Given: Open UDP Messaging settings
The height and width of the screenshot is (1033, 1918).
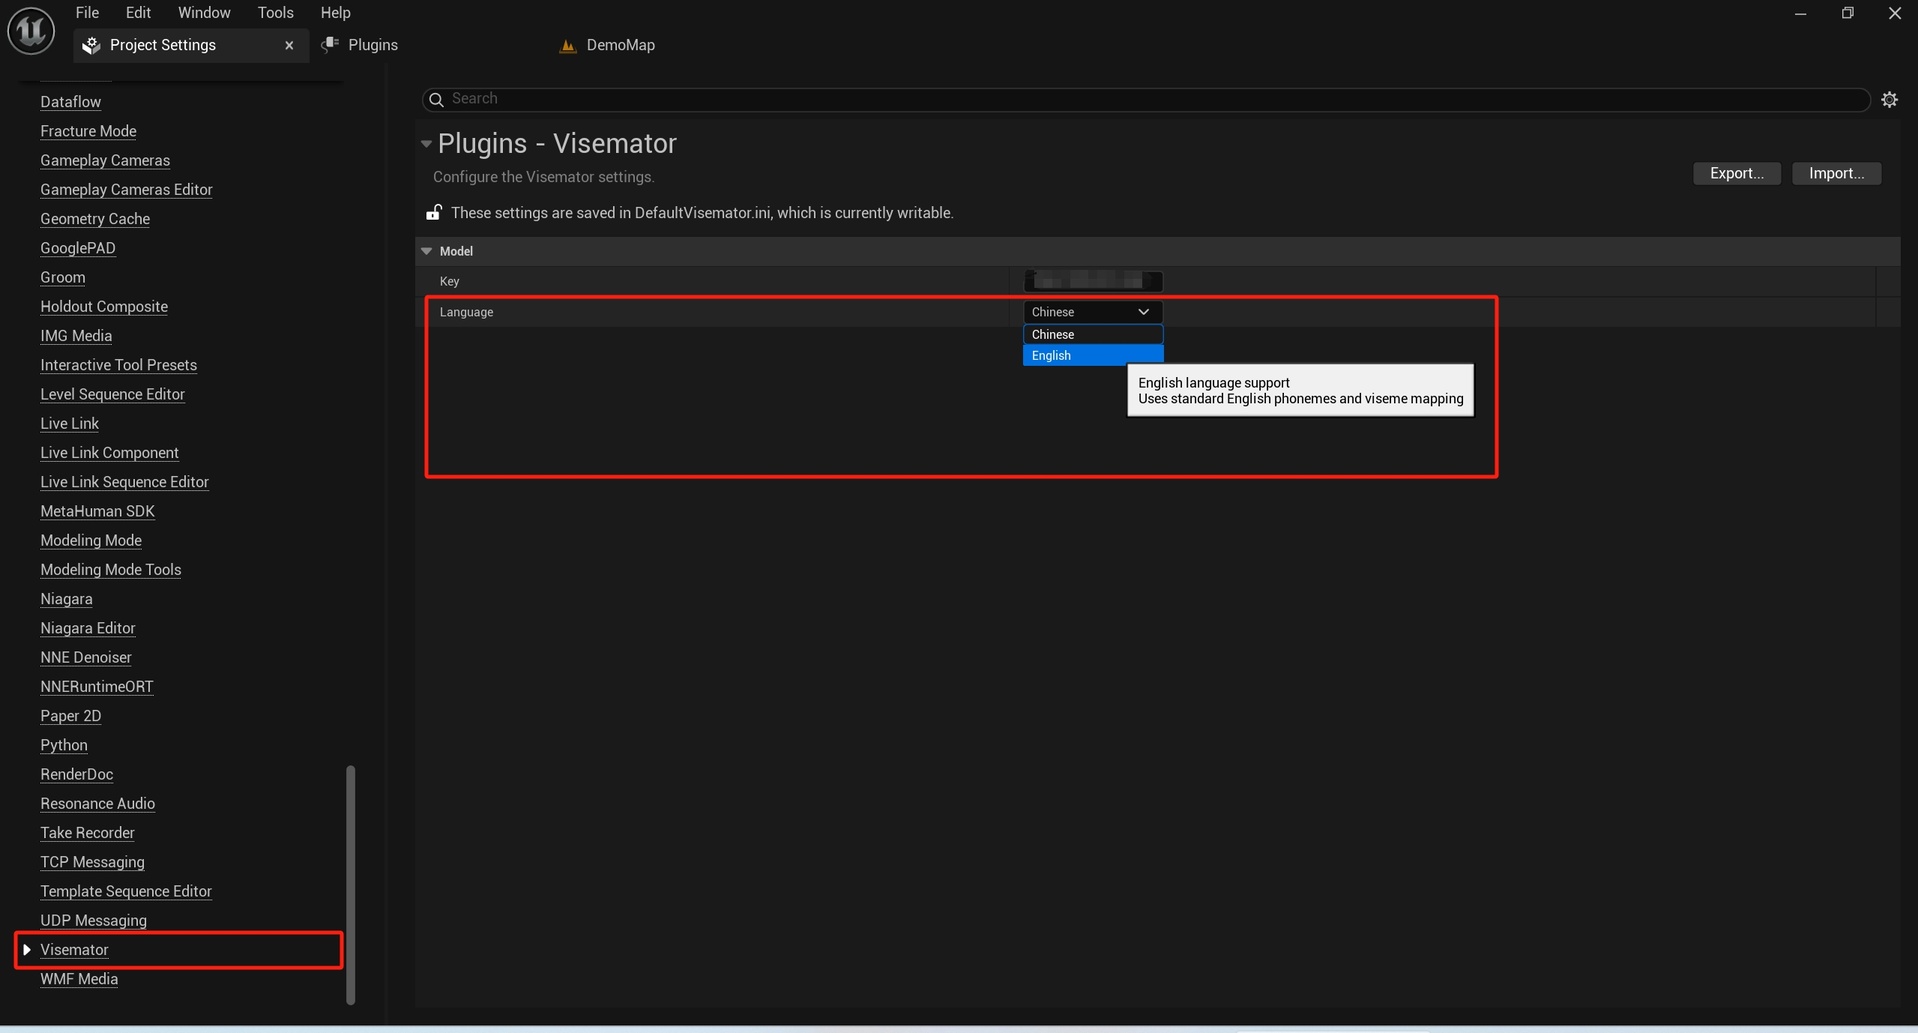Looking at the screenshot, I should [94, 921].
